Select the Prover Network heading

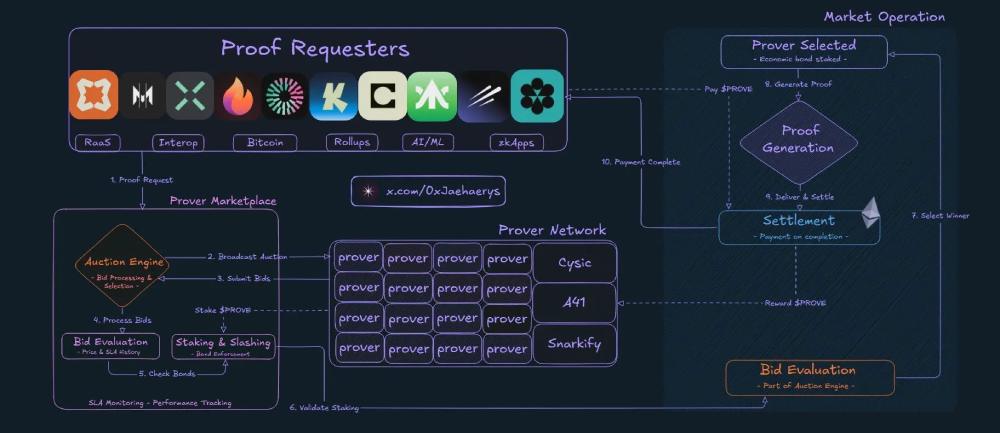(x=552, y=230)
